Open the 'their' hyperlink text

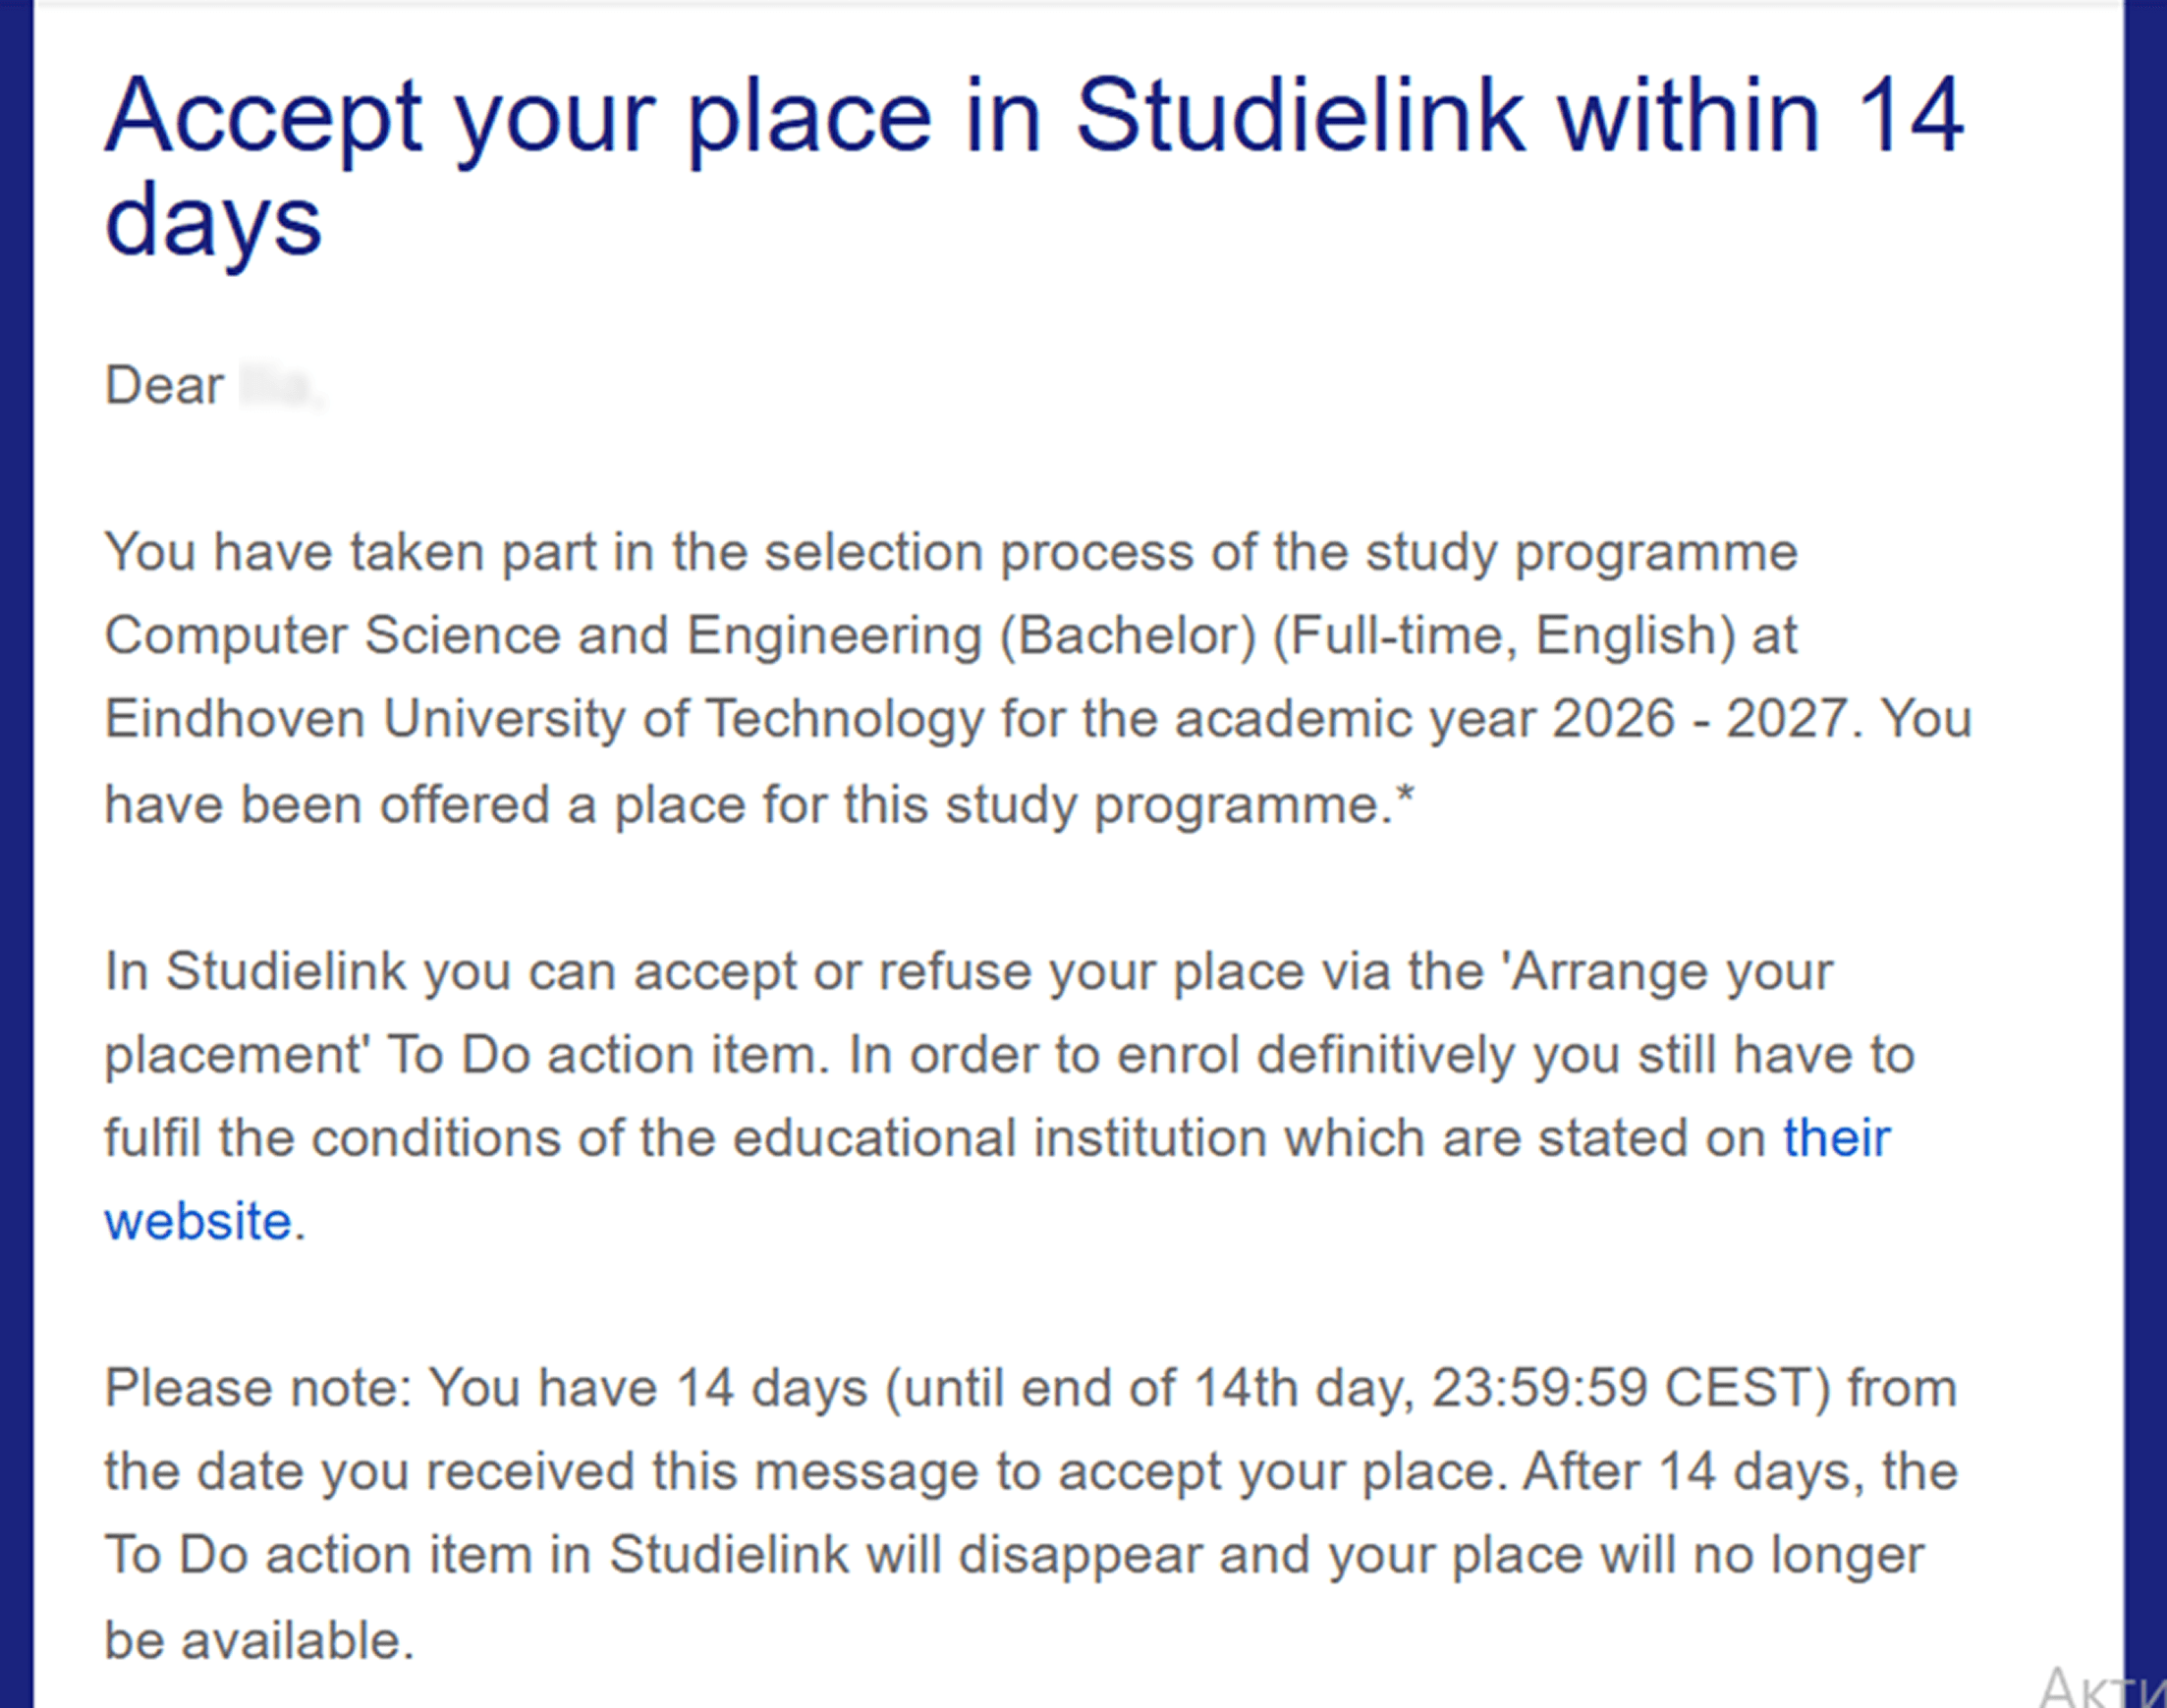pos(1836,1138)
